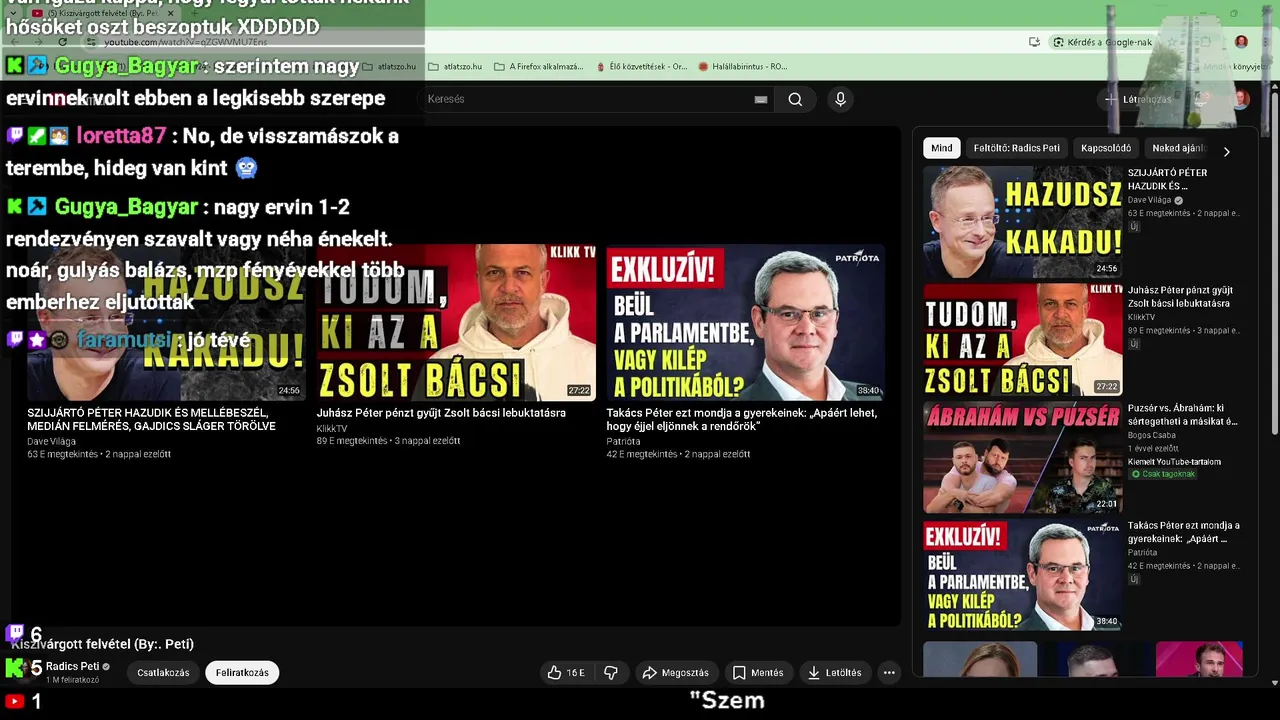Click the Feliratkozás subscribe button
This screenshot has height=720, width=1280.
pos(242,673)
